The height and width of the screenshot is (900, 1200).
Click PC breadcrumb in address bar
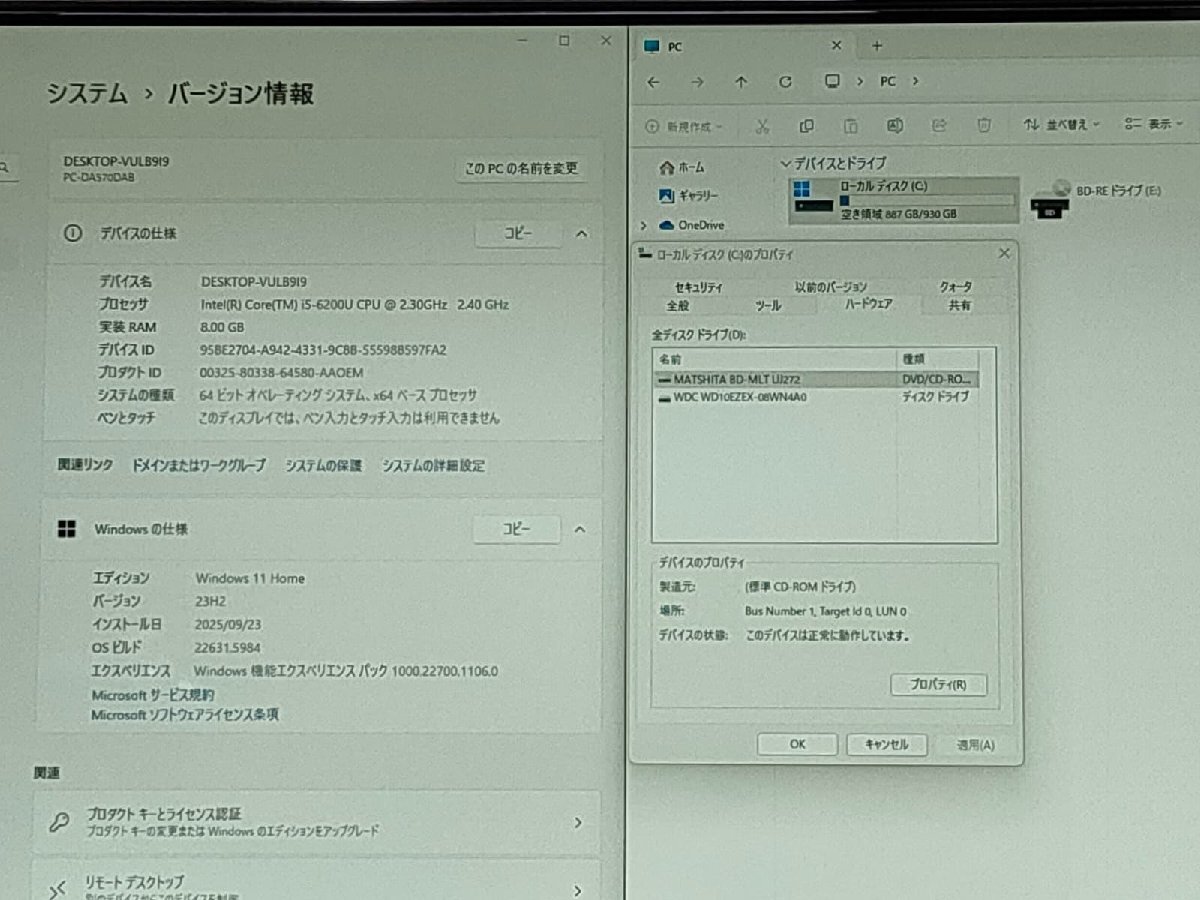[888, 82]
